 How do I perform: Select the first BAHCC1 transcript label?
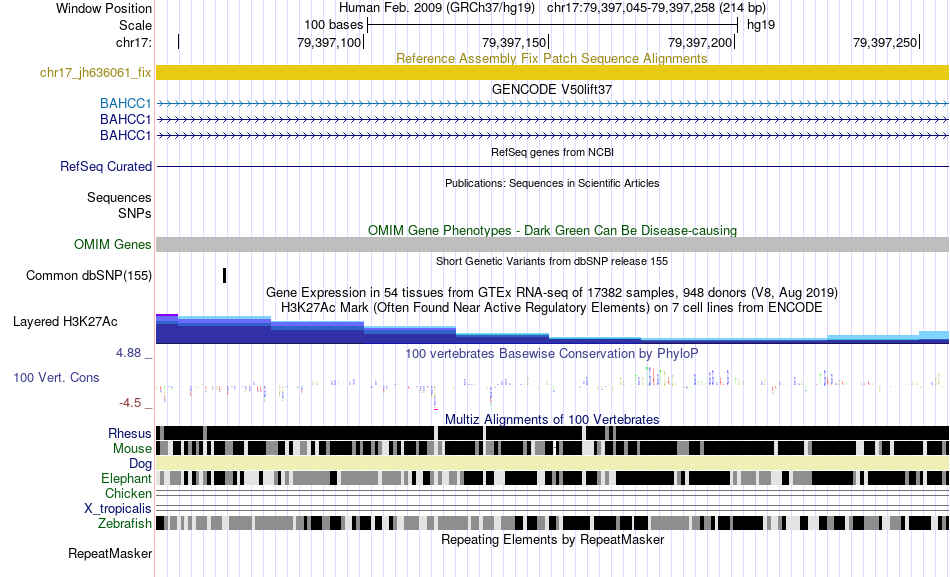click(125, 104)
